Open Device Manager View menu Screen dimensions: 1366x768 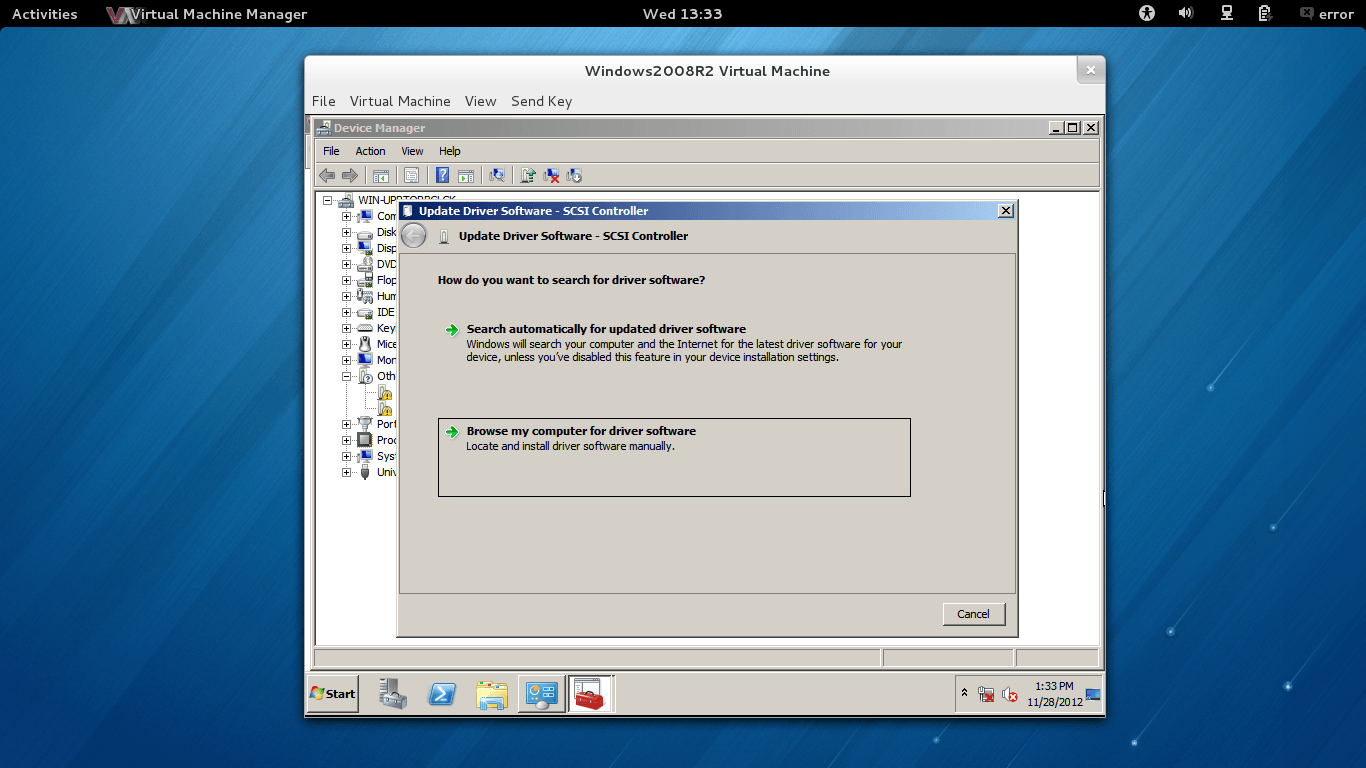[x=412, y=151]
